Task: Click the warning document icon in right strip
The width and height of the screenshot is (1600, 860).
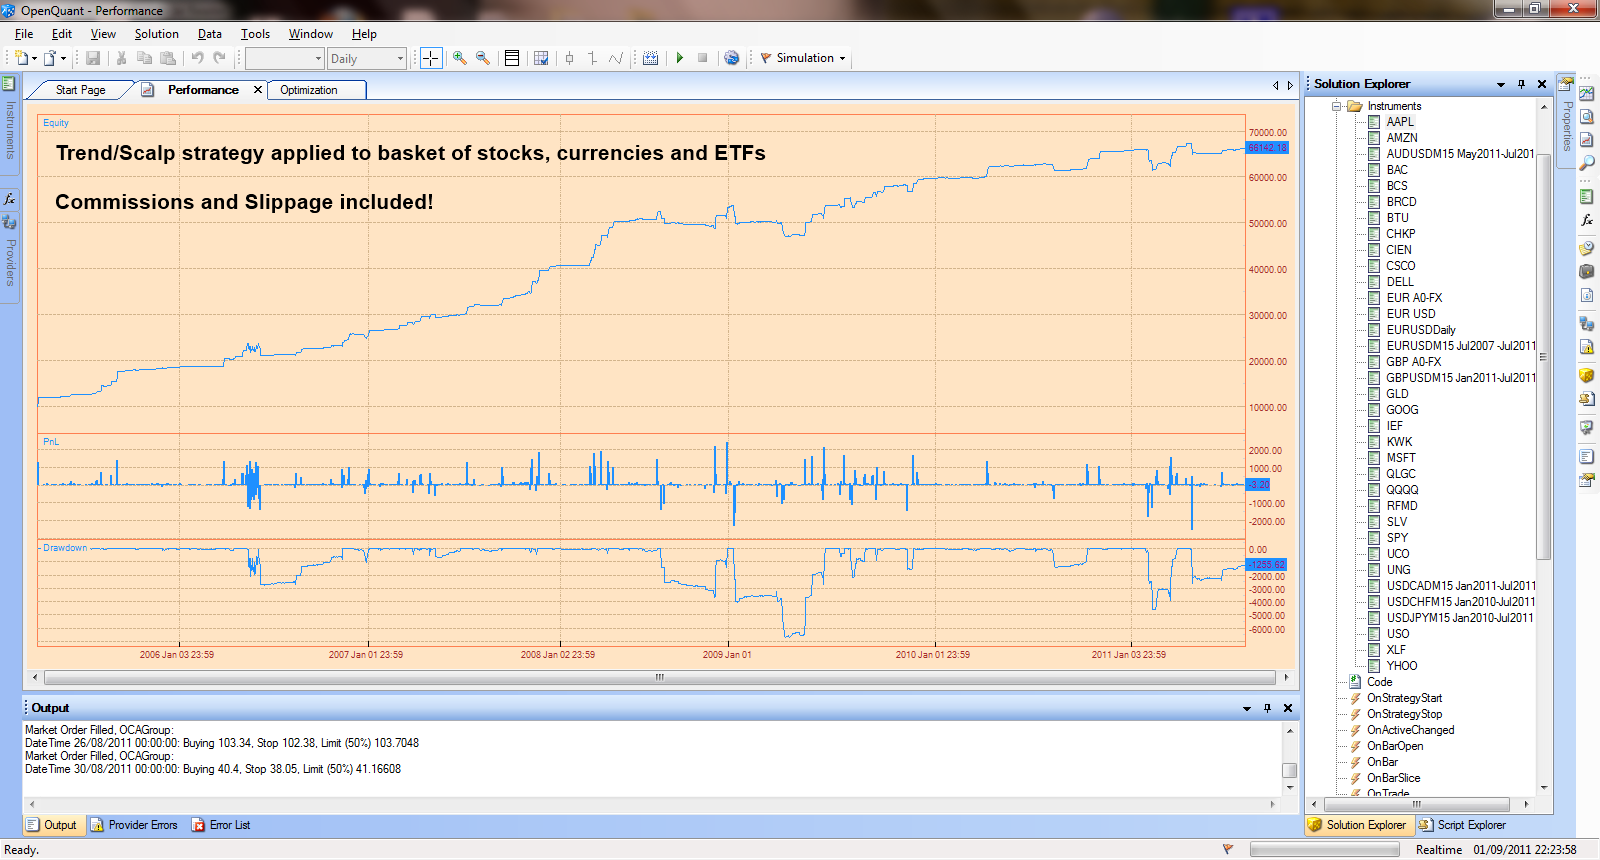Action: 1587,347
